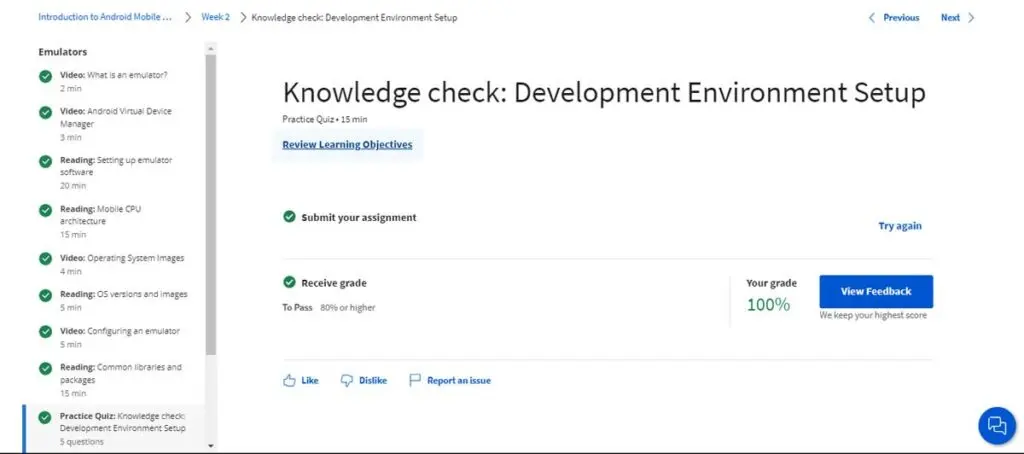Viewport: 1024px width, 454px height.
Task: Click green checkmark beside Practice Quiz sidebar item
Action: click(x=45, y=417)
